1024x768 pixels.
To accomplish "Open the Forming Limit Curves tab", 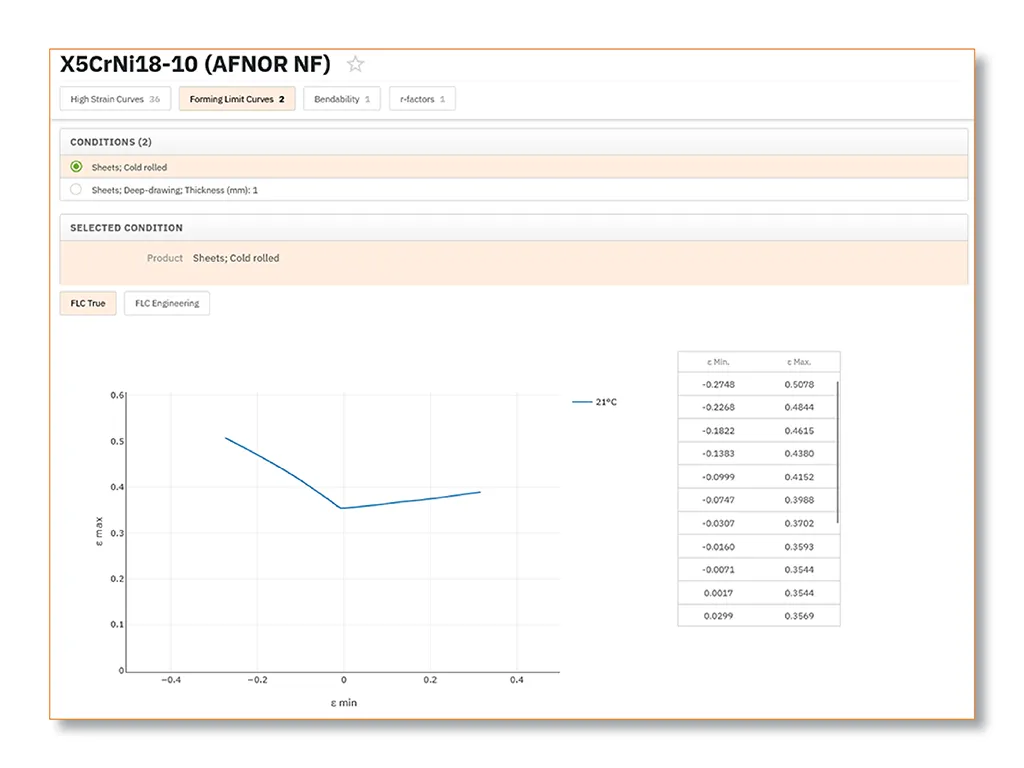I will click(x=236, y=99).
